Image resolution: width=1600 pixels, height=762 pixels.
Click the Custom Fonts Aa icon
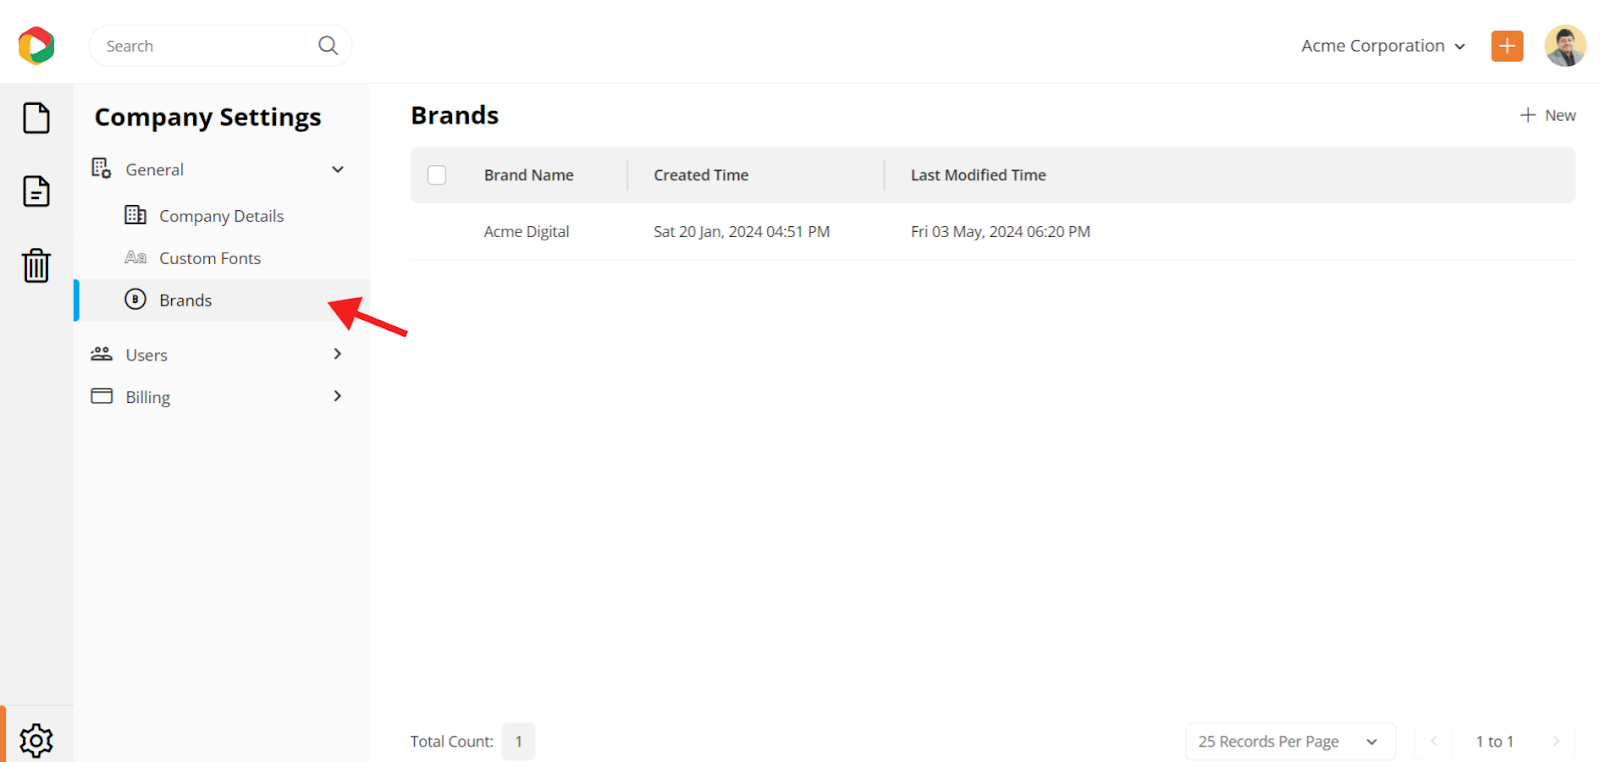(x=136, y=257)
